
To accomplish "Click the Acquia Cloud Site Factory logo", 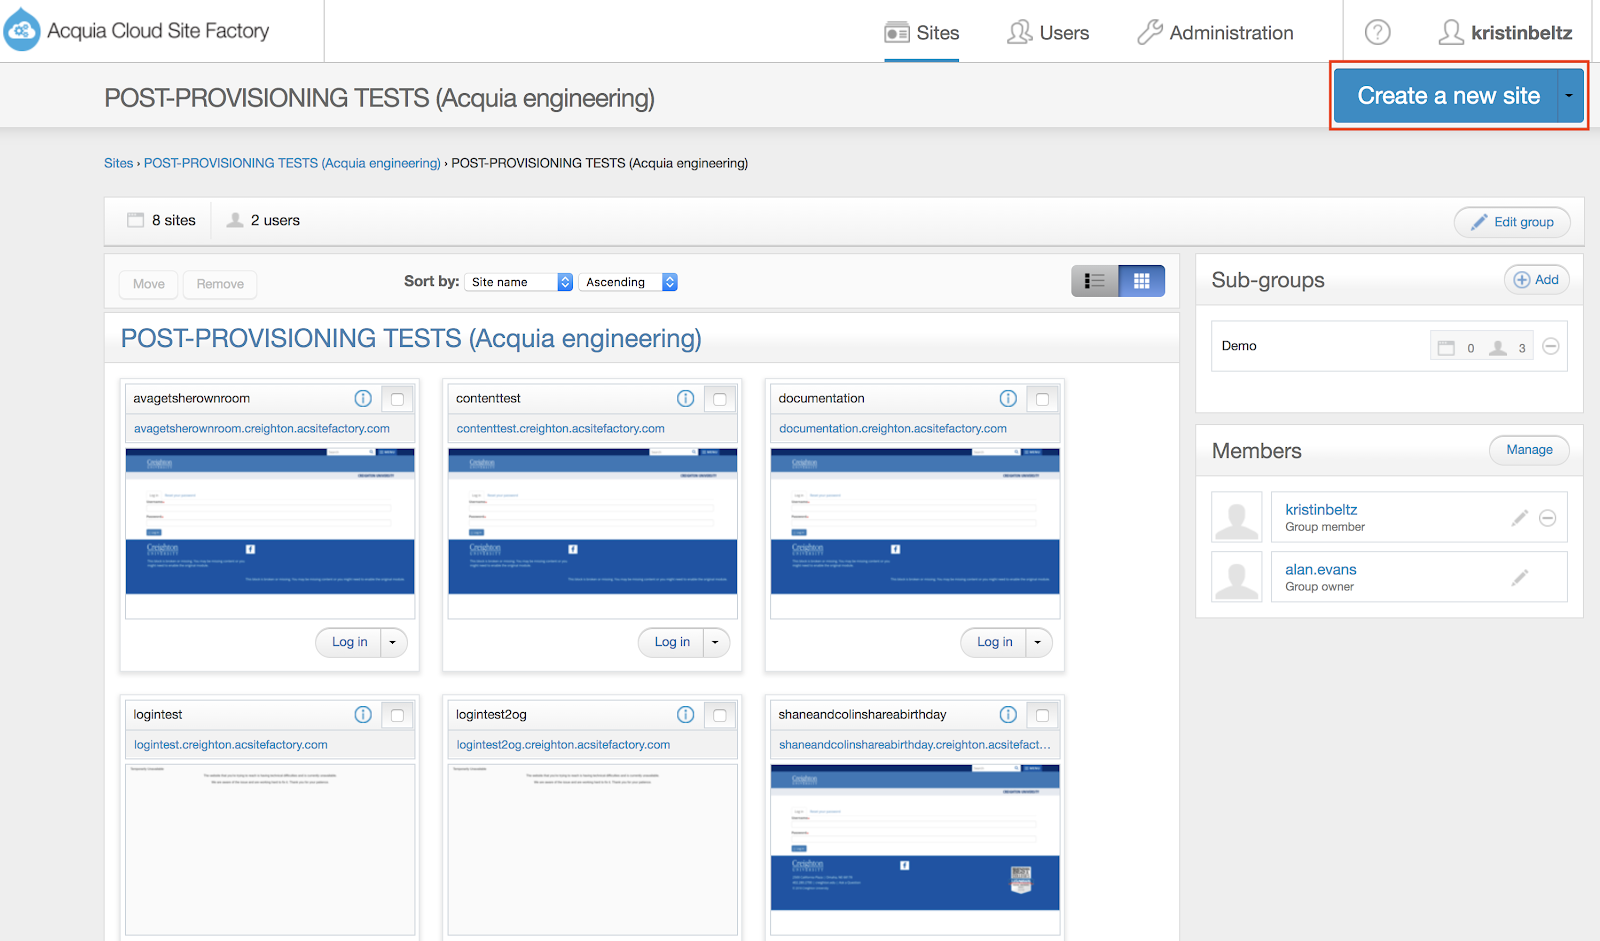I will click(x=137, y=31).
